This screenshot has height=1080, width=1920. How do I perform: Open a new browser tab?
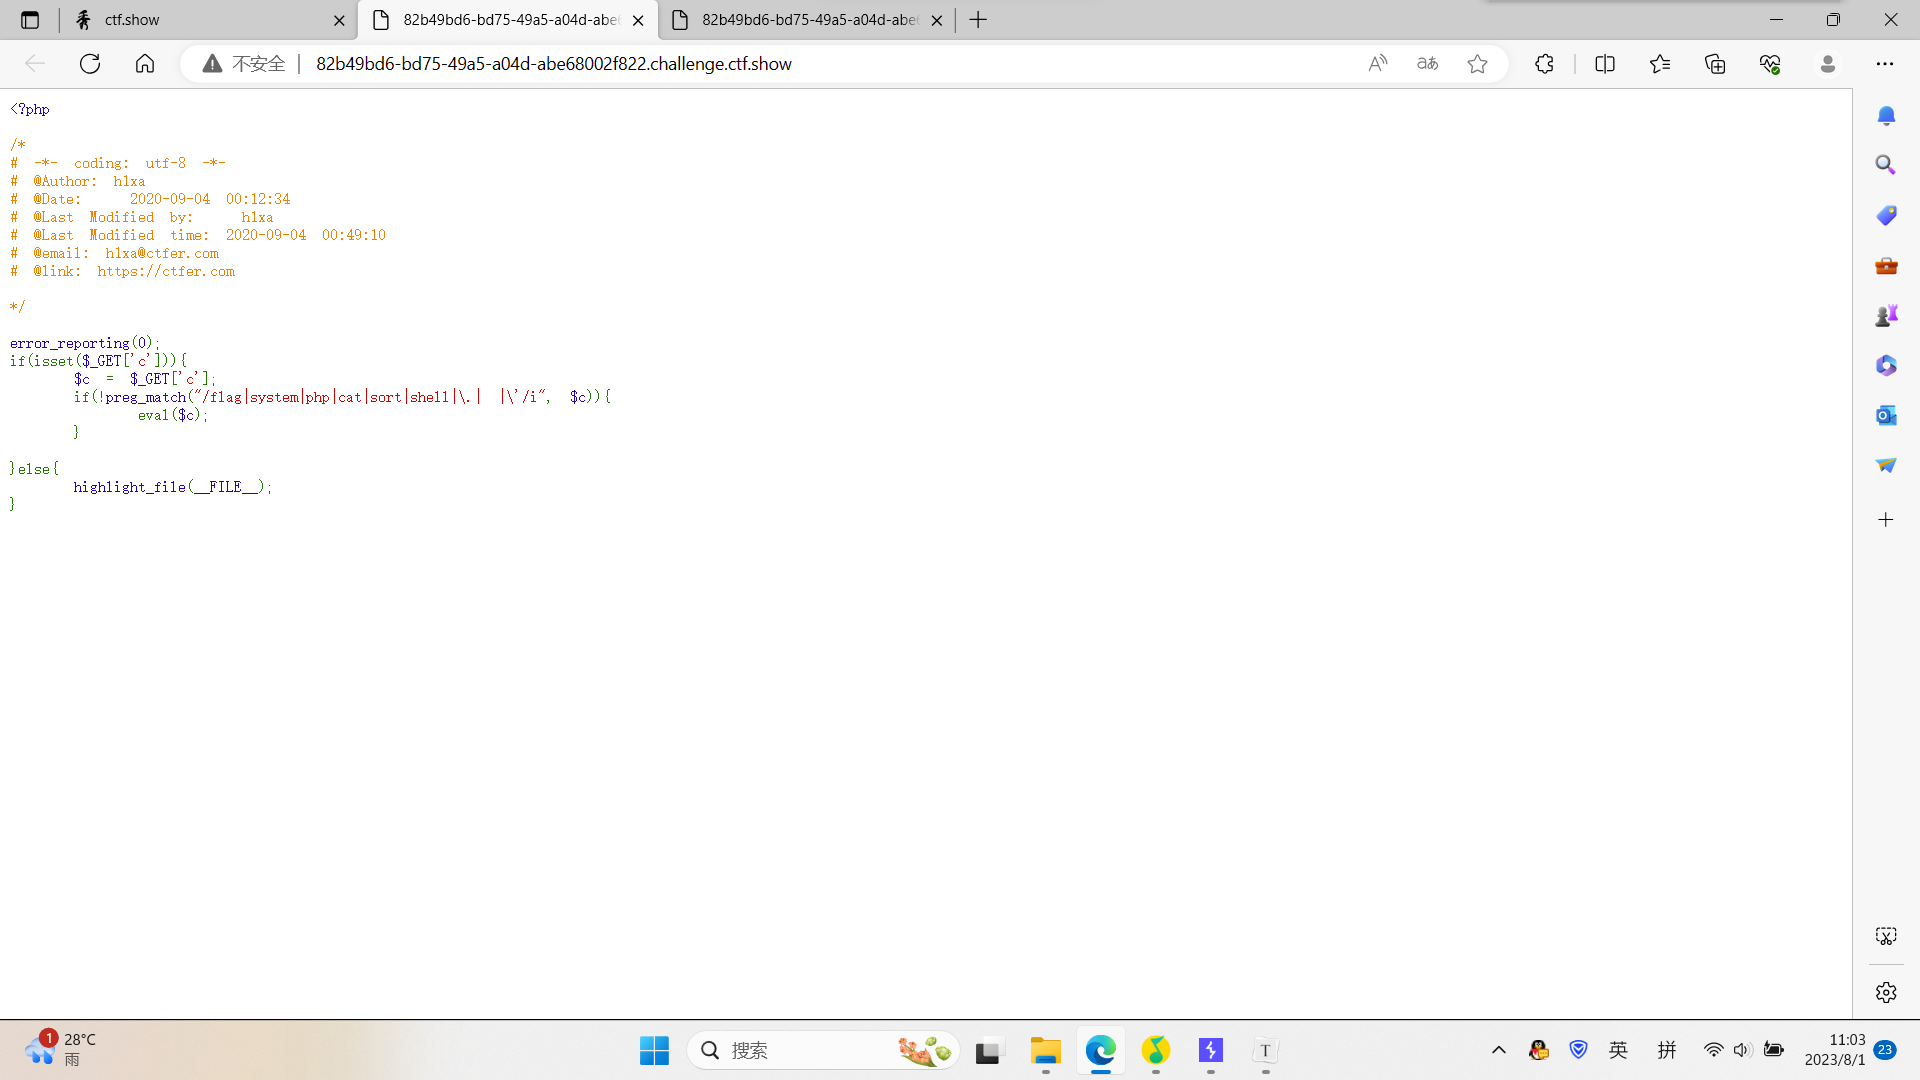(x=978, y=20)
